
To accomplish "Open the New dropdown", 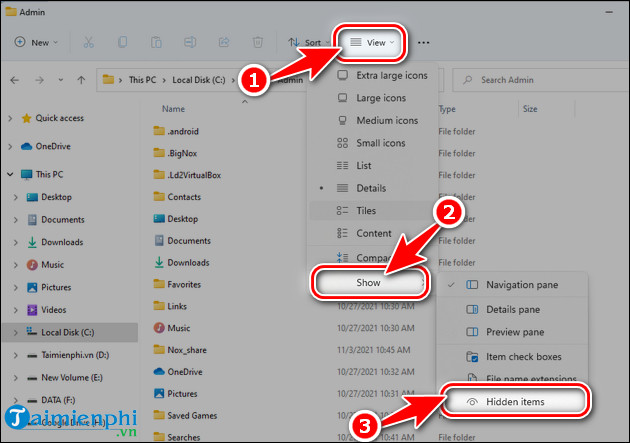I will (x=36, y=42).
